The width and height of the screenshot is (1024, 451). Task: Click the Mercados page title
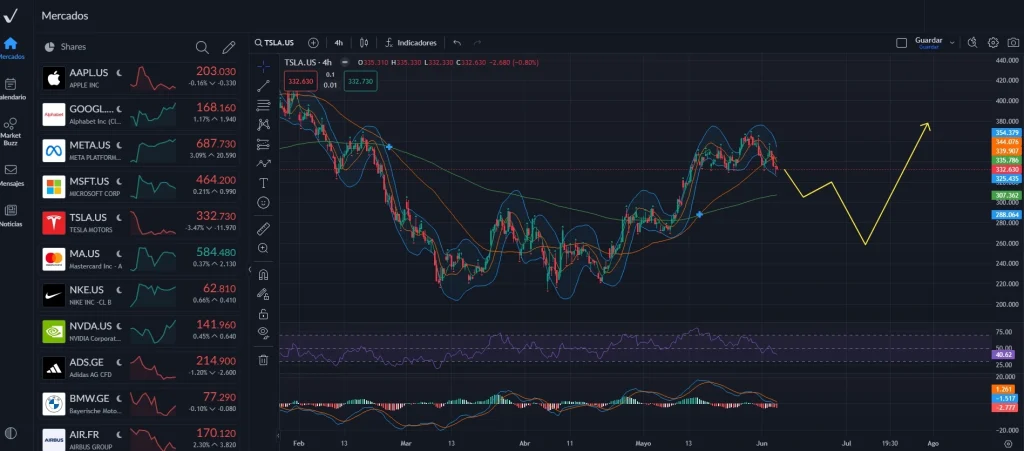coord(65,16)
